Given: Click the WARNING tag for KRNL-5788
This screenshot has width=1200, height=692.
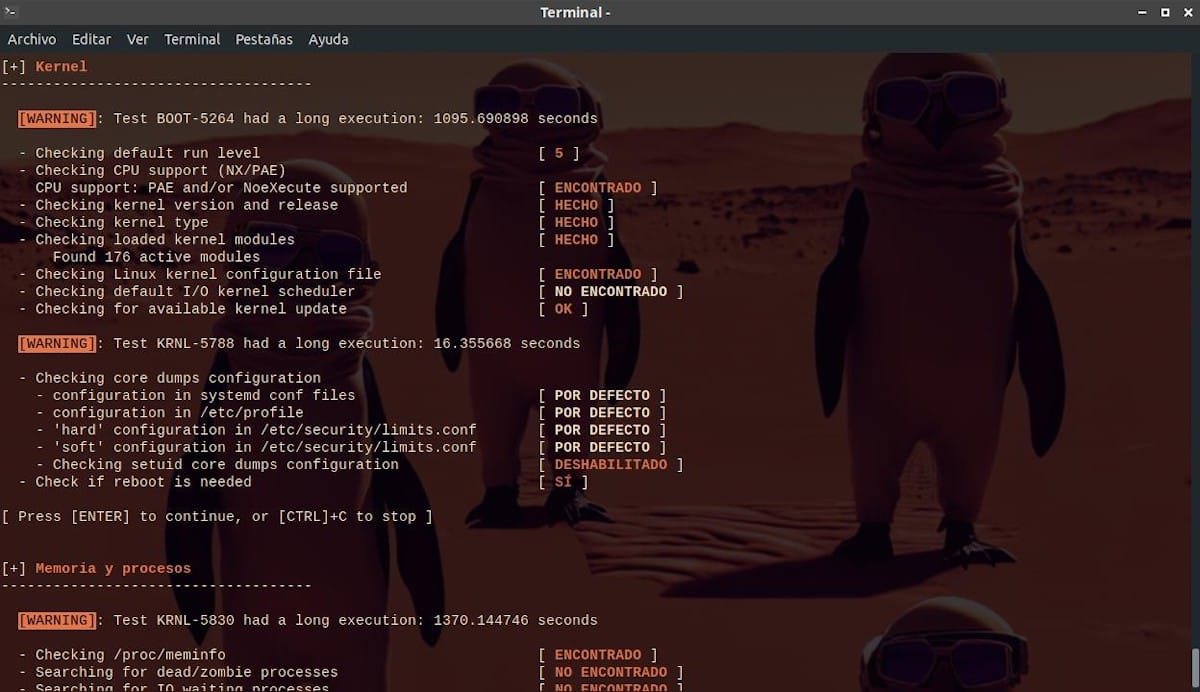Looking at the screenshot, I should point(57,344).
